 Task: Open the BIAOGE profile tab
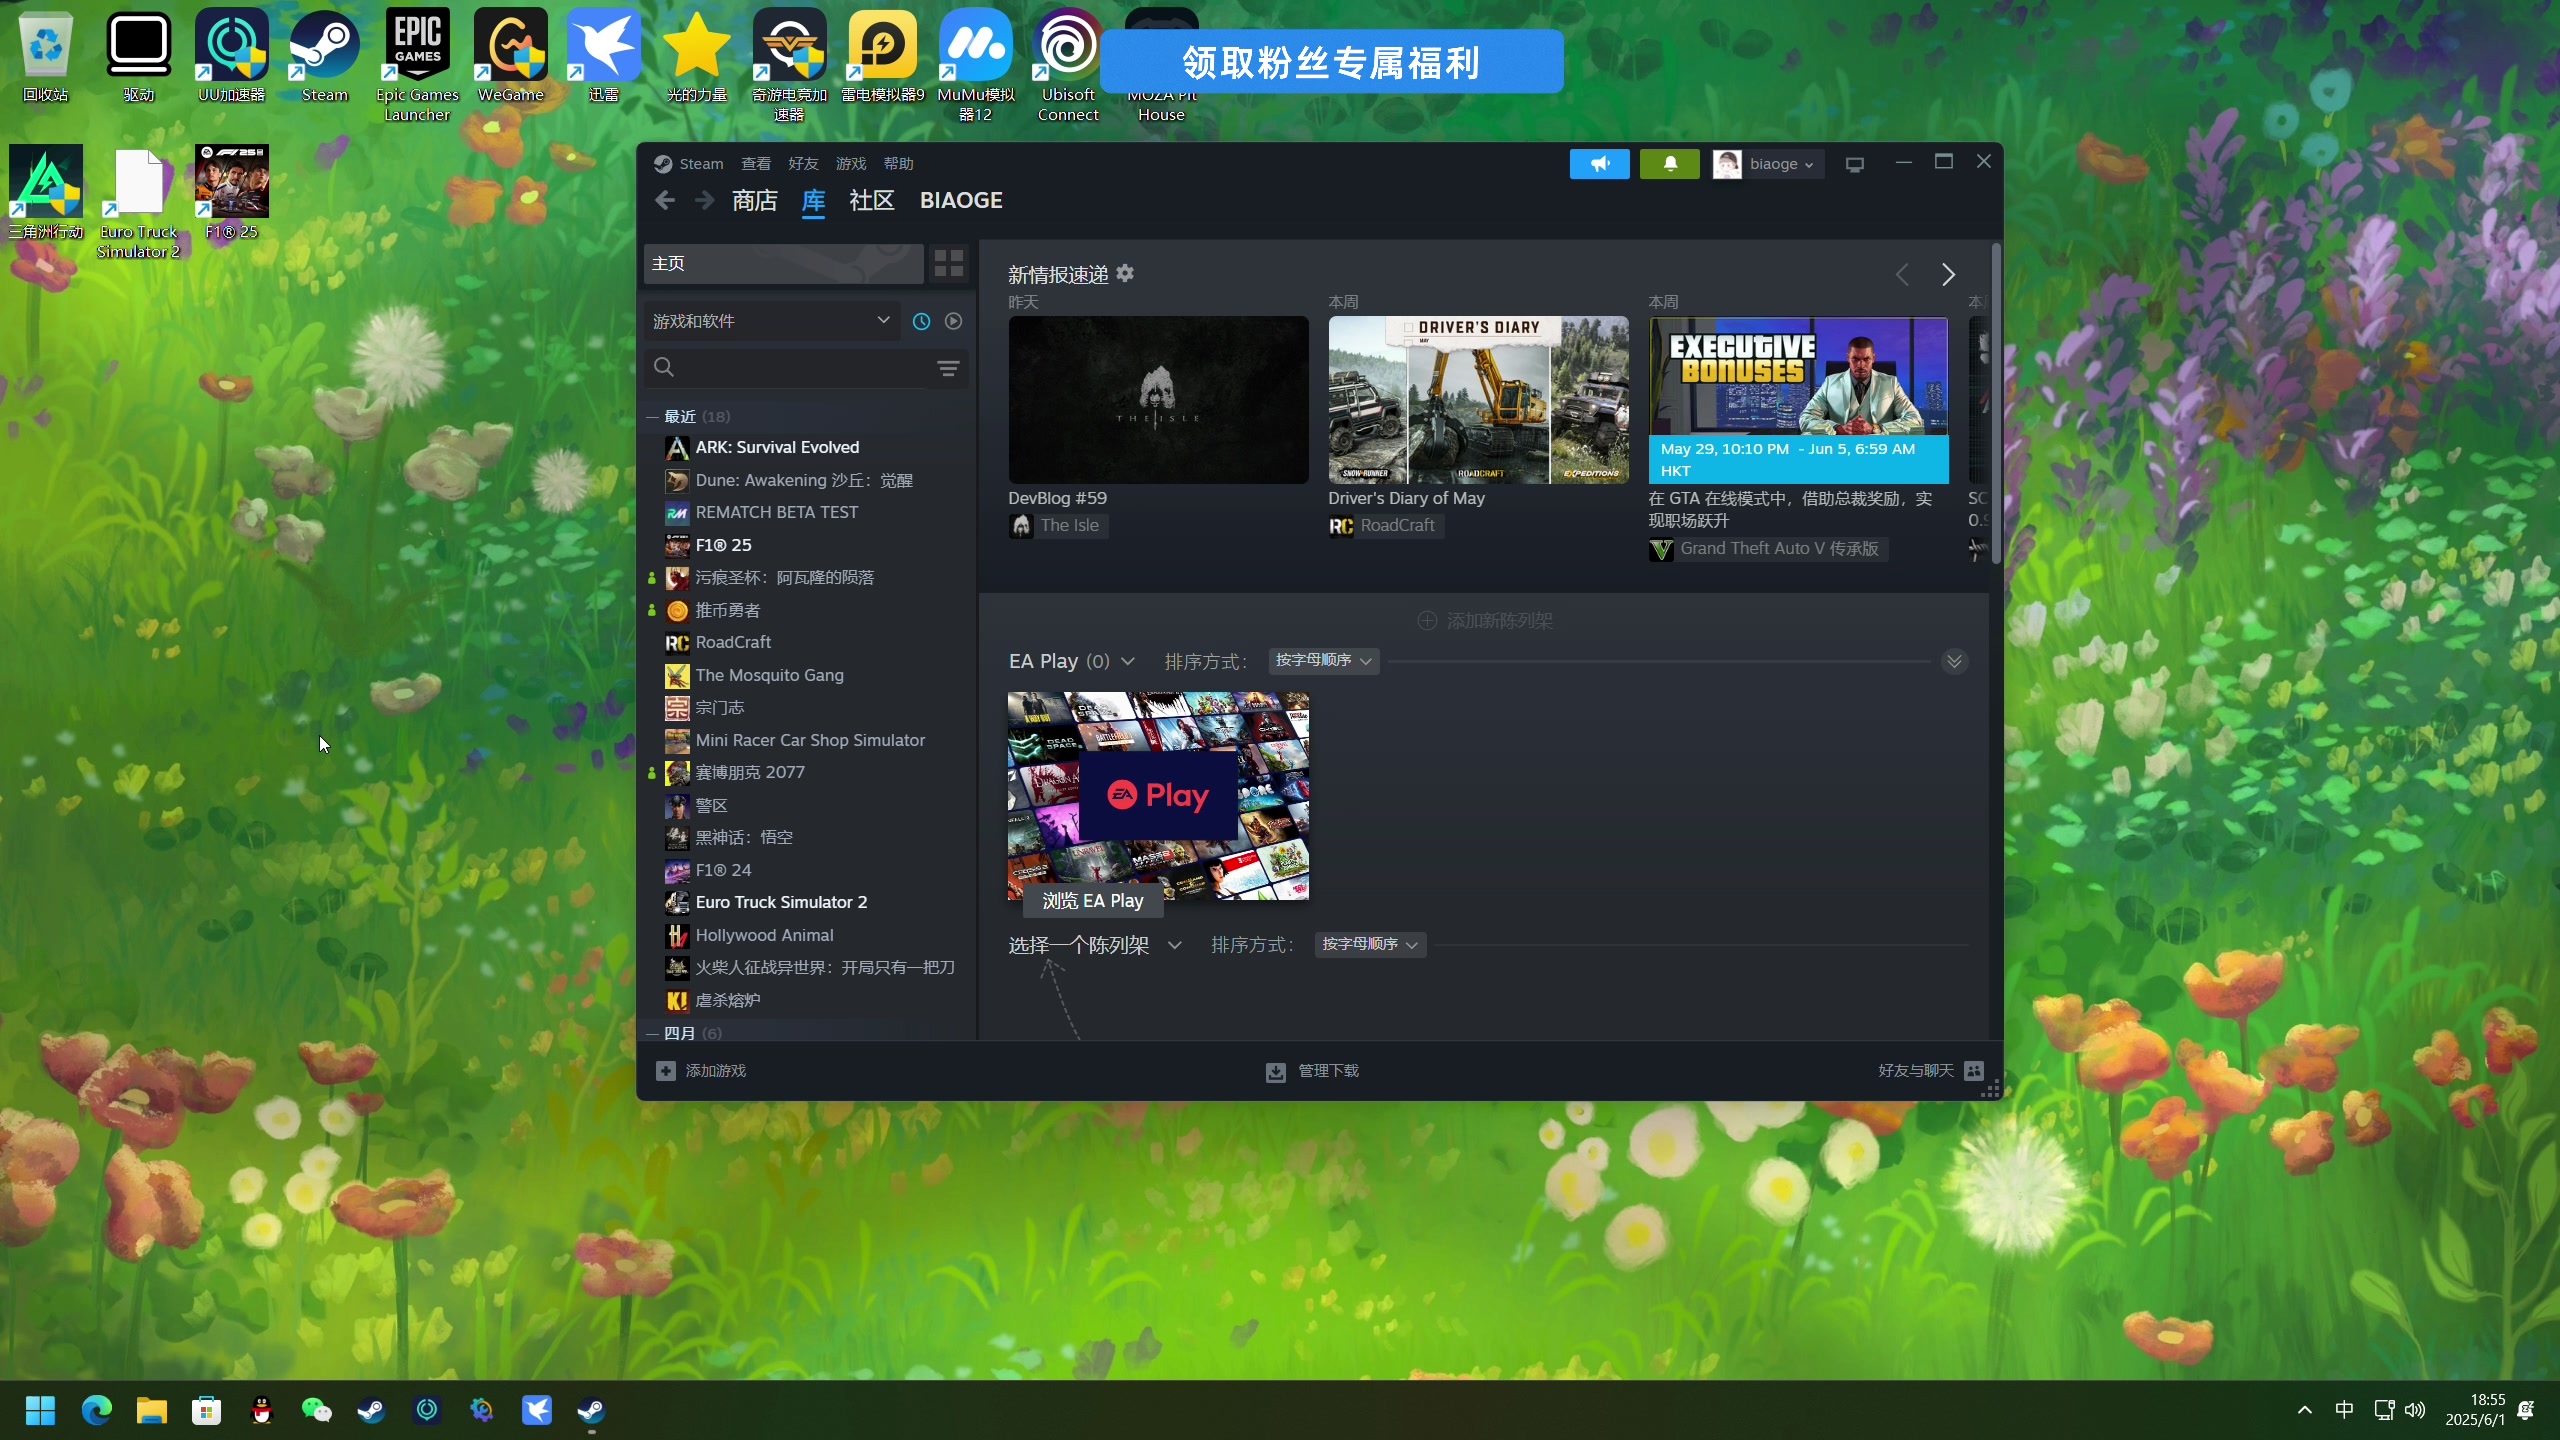click(961, 201)
